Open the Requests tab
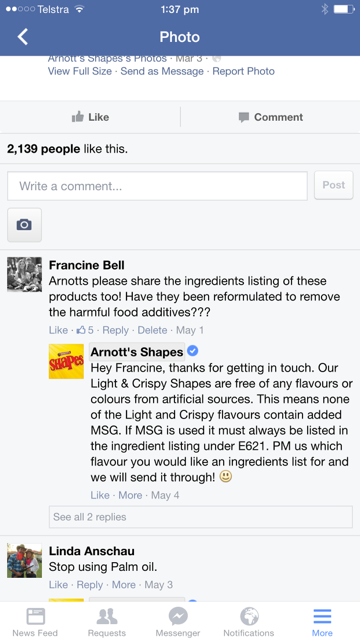This screenshot has width=360, height=640. coord(107,622)
